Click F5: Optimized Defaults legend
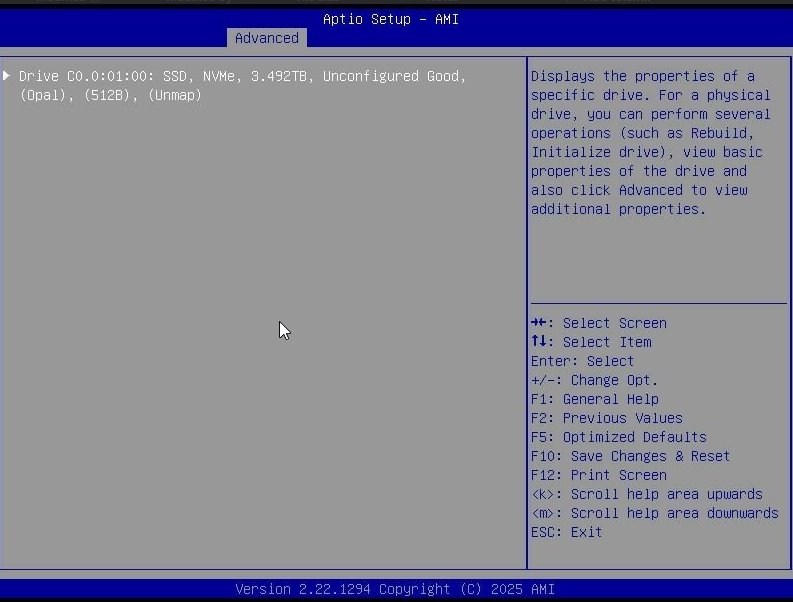793x602 pixels. tap(618, 437)
